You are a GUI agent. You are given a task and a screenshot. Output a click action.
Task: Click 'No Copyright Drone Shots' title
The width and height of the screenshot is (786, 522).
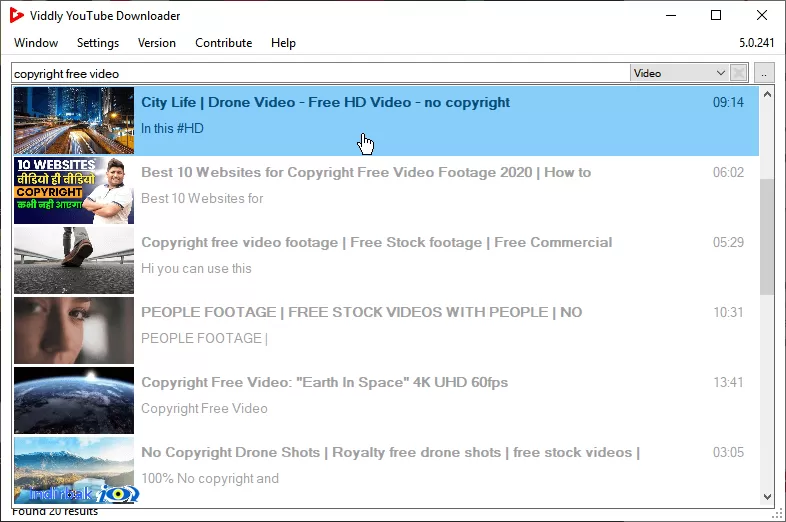[390, 452]
